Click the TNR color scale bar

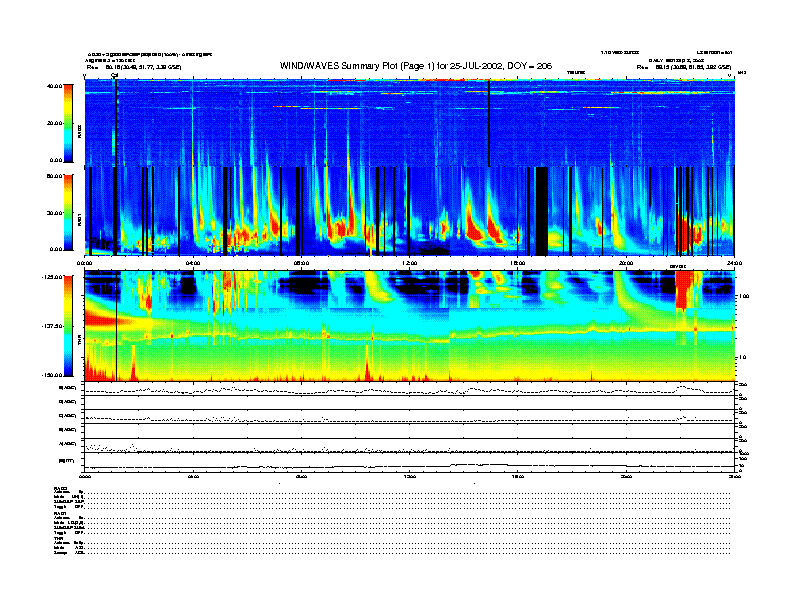68,326
